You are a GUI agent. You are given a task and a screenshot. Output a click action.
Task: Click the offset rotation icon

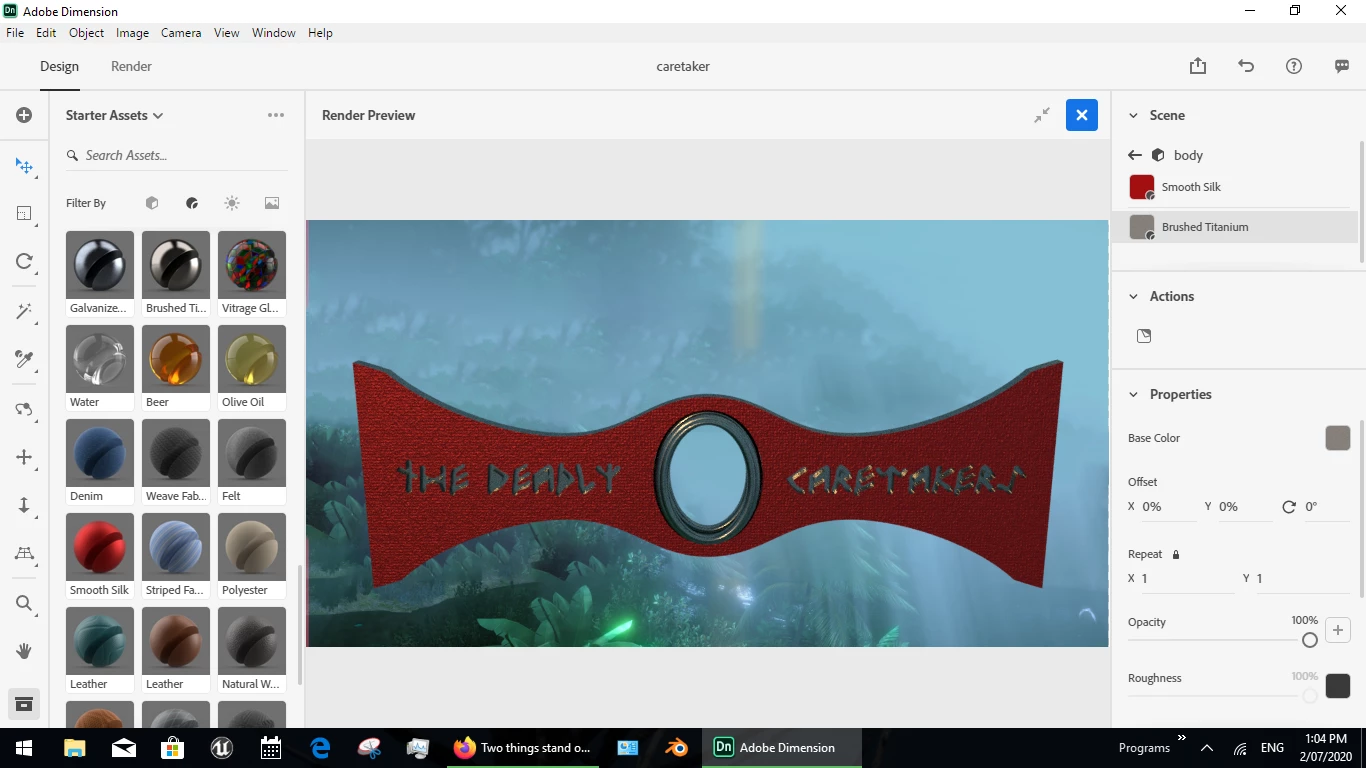pos(1289,507)
